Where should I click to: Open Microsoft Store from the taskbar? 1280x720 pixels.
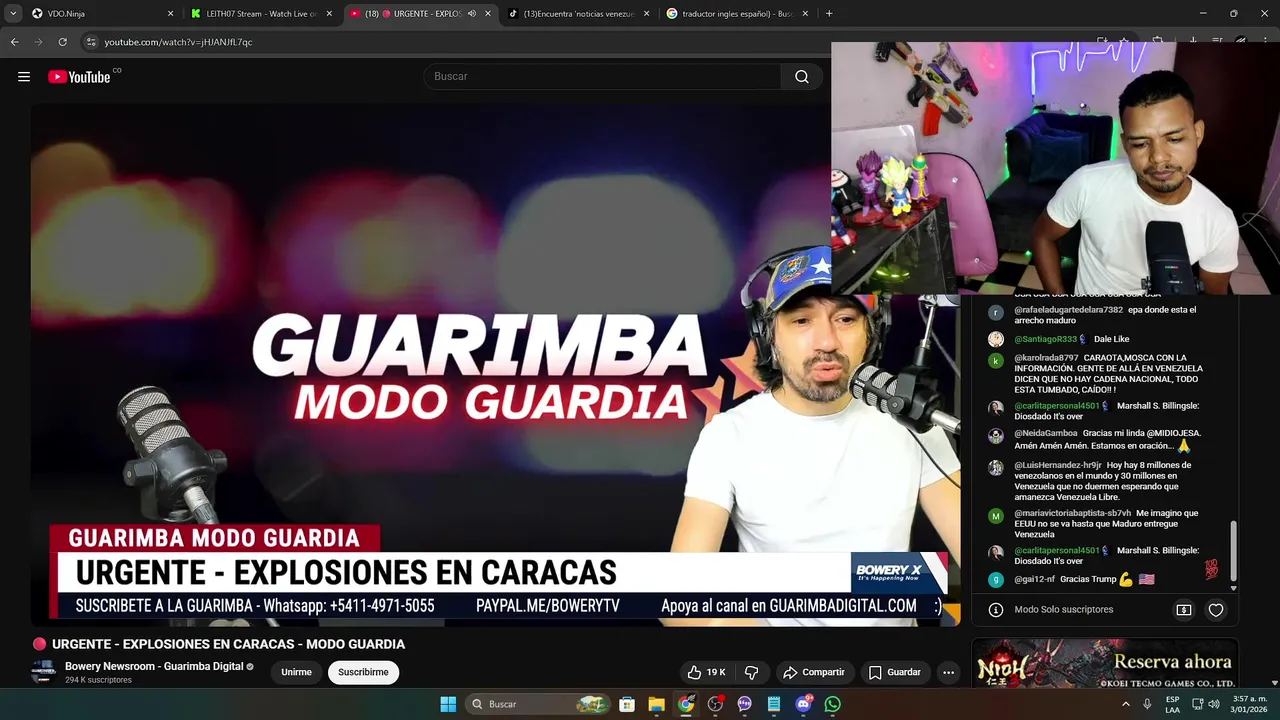pos(627,704)
